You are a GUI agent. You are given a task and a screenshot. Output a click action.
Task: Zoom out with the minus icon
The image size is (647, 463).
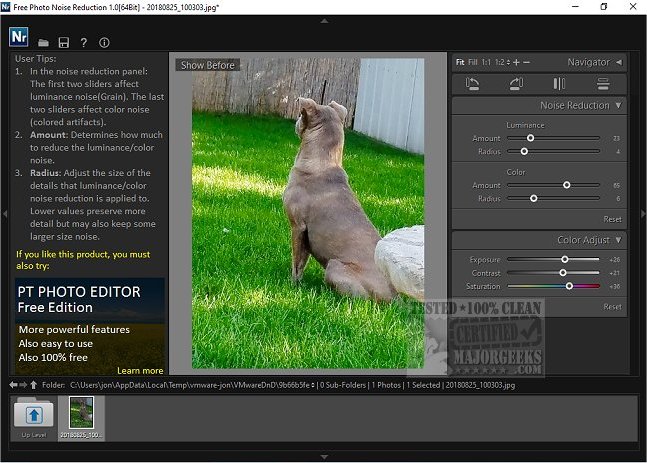[x=527, y=62]
